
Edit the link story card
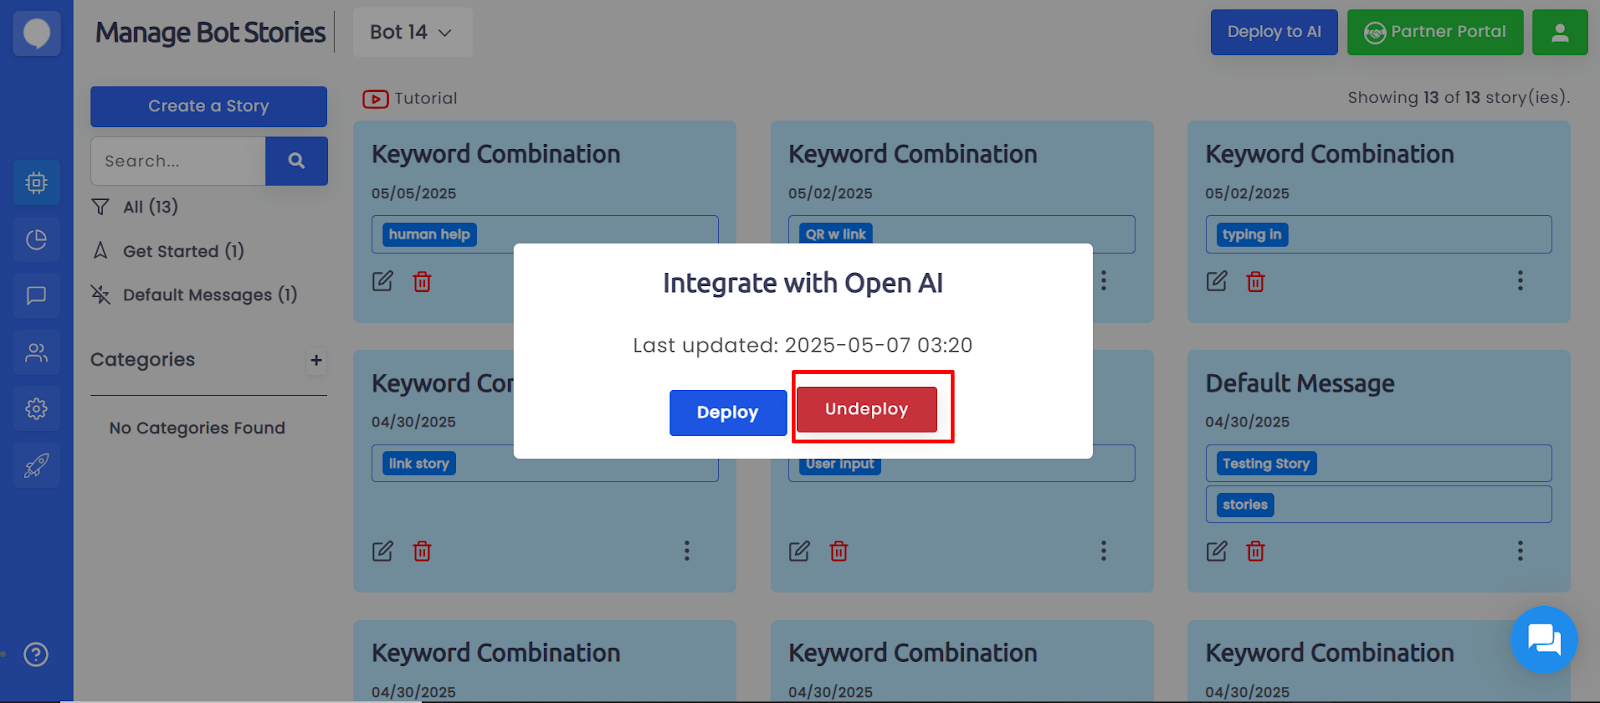(x=383, y=551)
